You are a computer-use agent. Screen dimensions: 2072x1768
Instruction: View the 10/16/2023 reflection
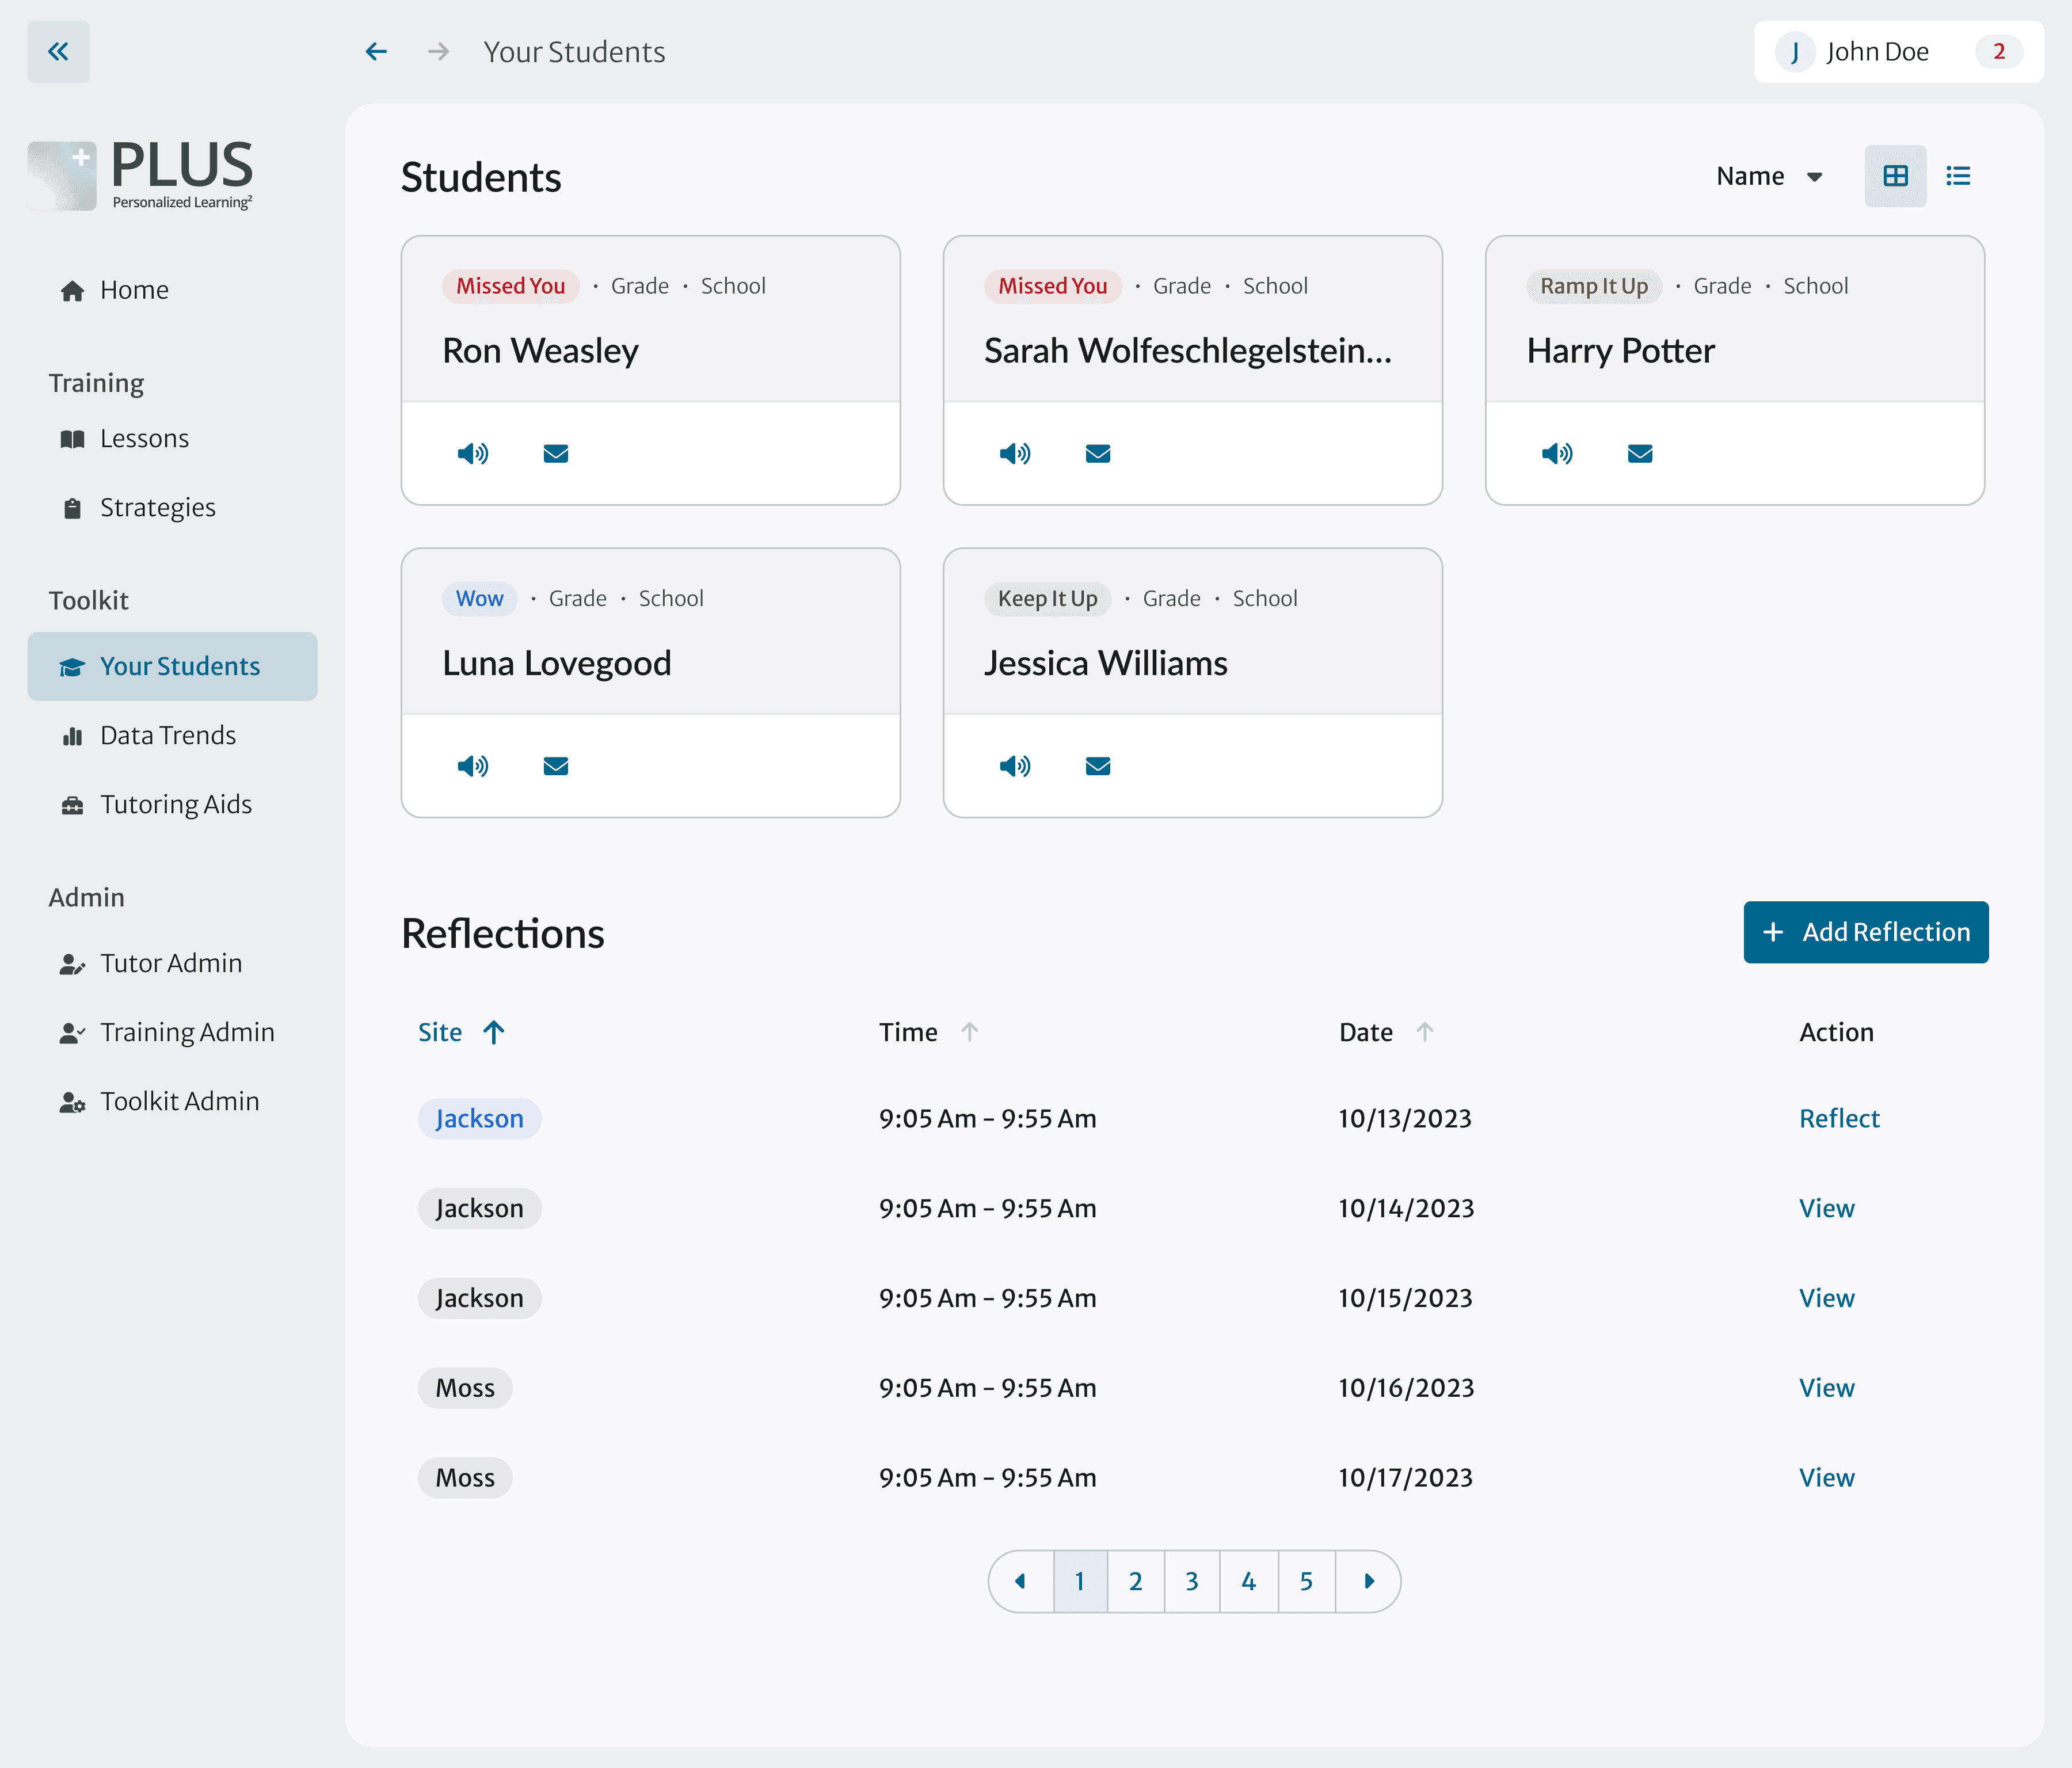[1826, 1388]
